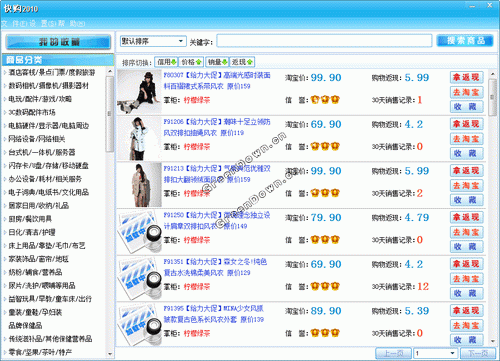Select the 床上用品/靠垫/毛巾/布艺 category
This screenshot has height=361, width=500.
[47, 246]
